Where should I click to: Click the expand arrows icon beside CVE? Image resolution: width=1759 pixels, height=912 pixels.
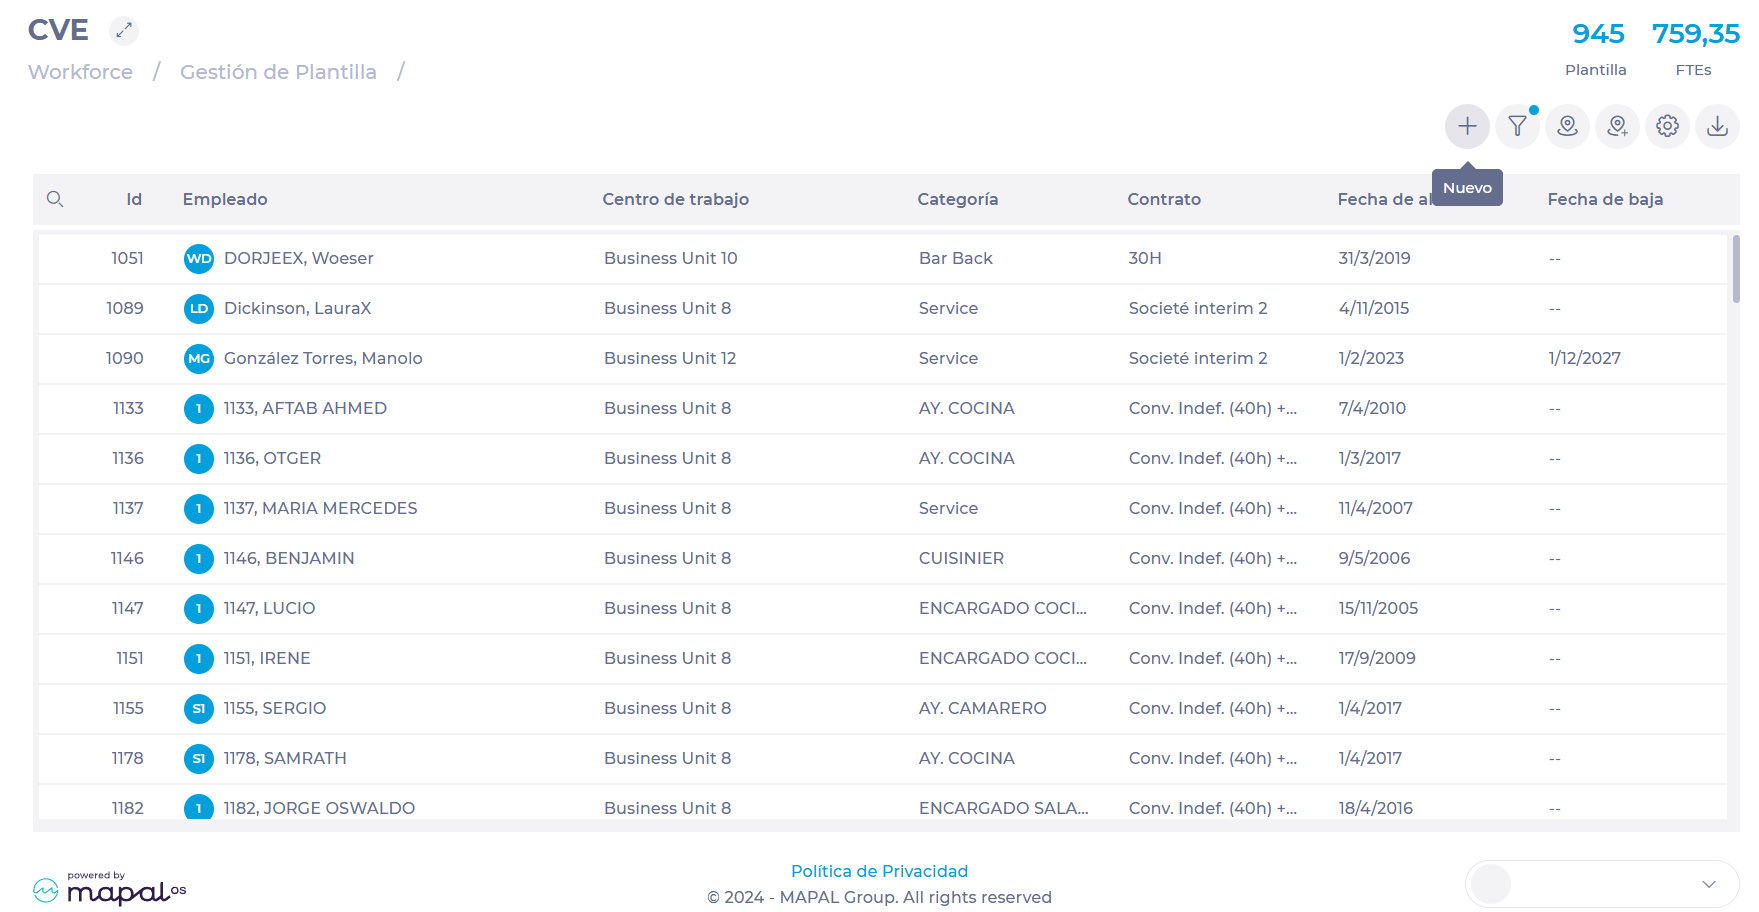[x=124, y=31]
